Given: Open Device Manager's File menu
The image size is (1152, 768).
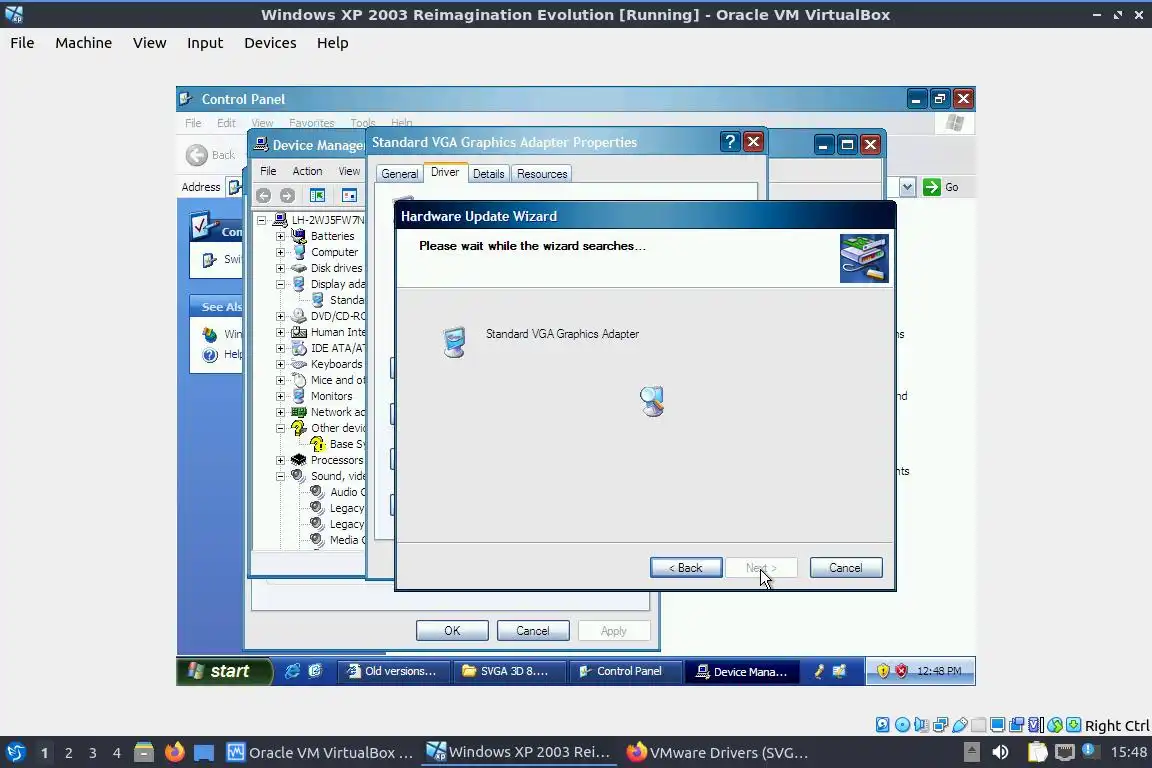Looking at the screenshot, I should click(268, 171).
